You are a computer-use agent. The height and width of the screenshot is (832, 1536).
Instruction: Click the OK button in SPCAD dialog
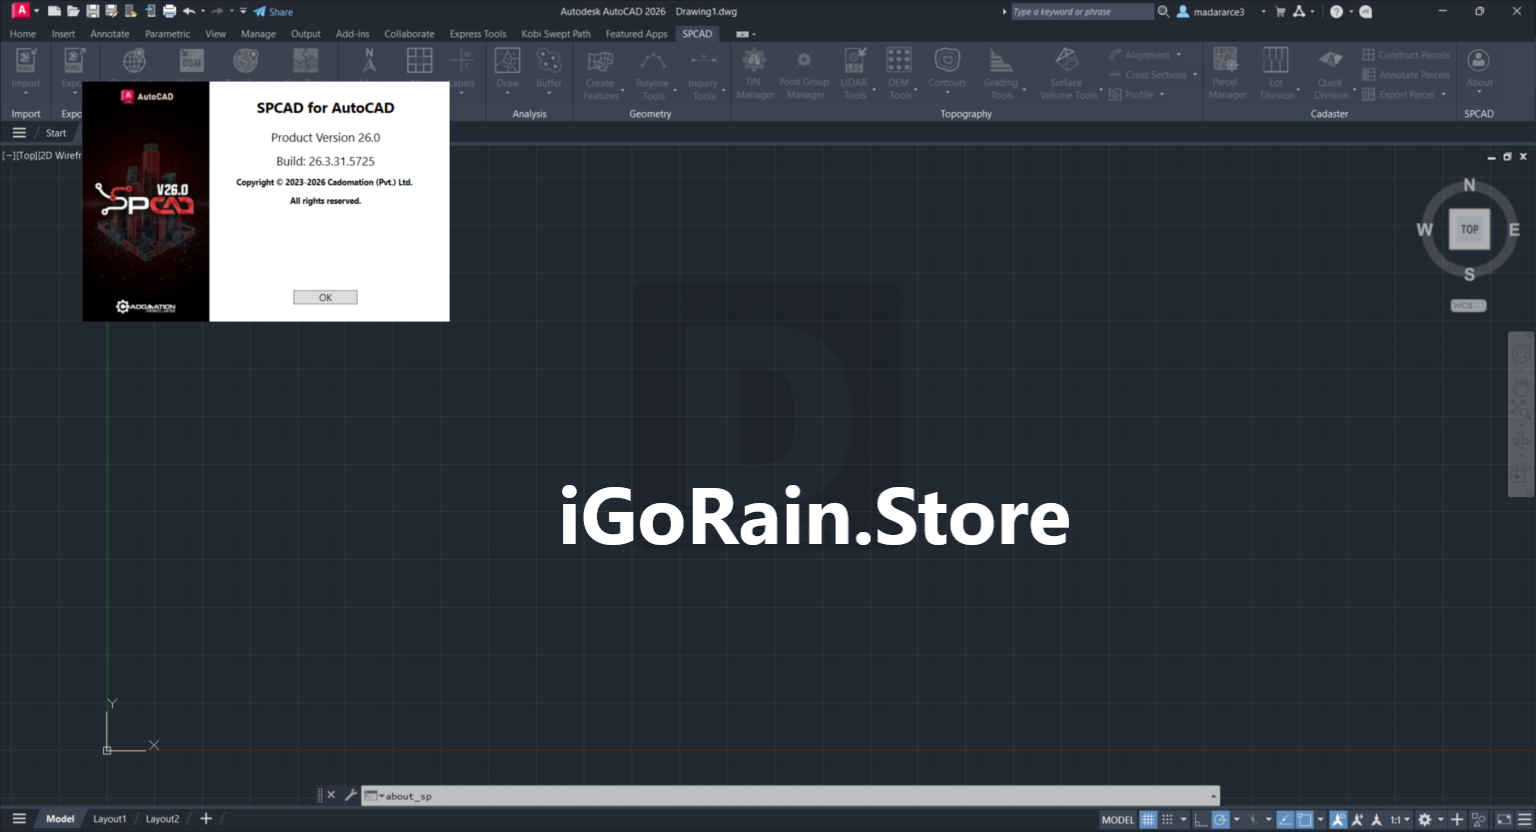[325, 297]
